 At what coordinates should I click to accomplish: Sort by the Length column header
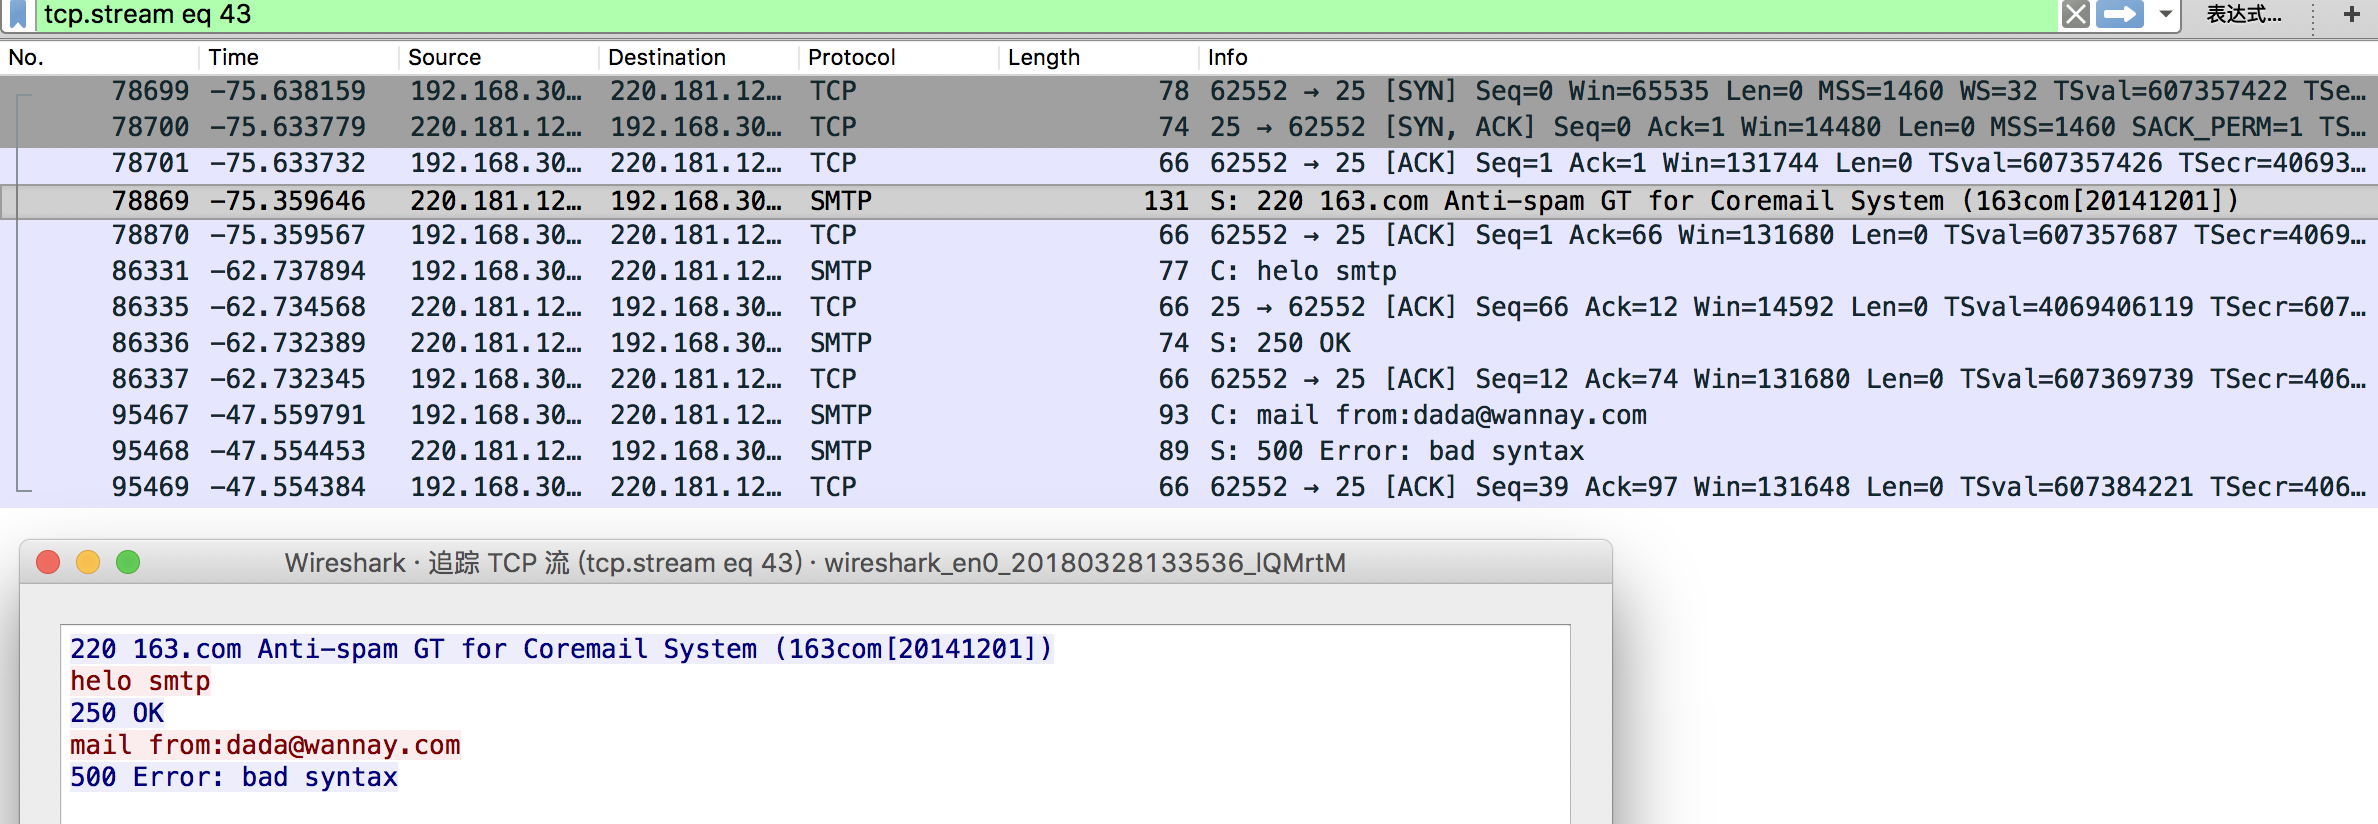pos(1100,57)
